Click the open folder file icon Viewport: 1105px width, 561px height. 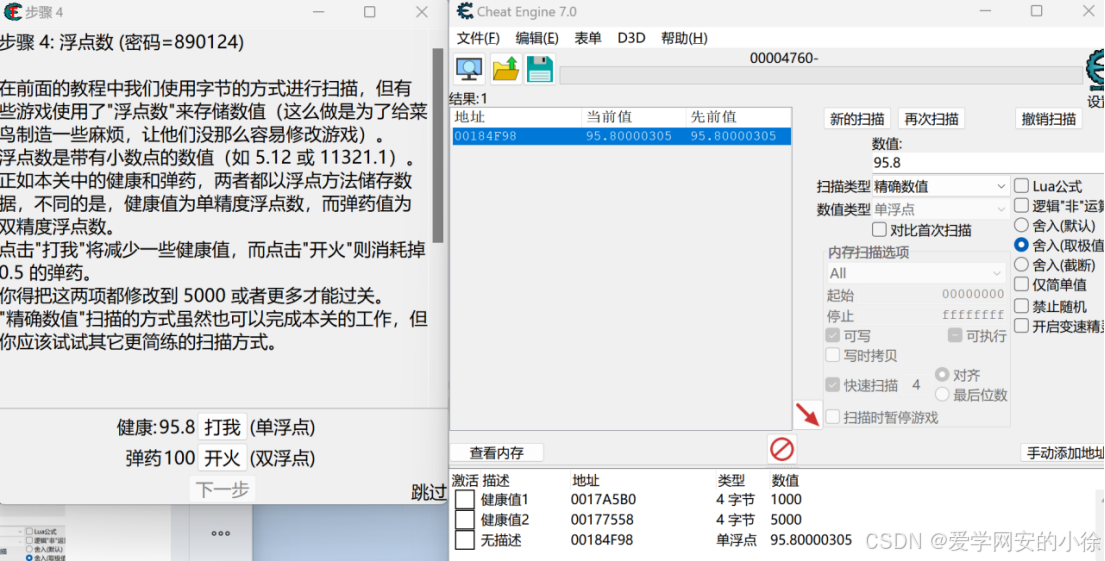[505, 69]
